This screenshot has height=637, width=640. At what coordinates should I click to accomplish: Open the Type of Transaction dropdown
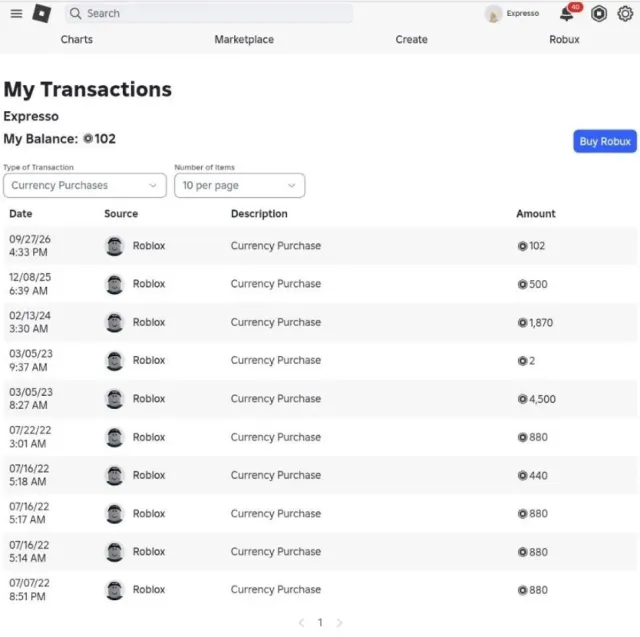pyautogui.click(x=85, y=186)
